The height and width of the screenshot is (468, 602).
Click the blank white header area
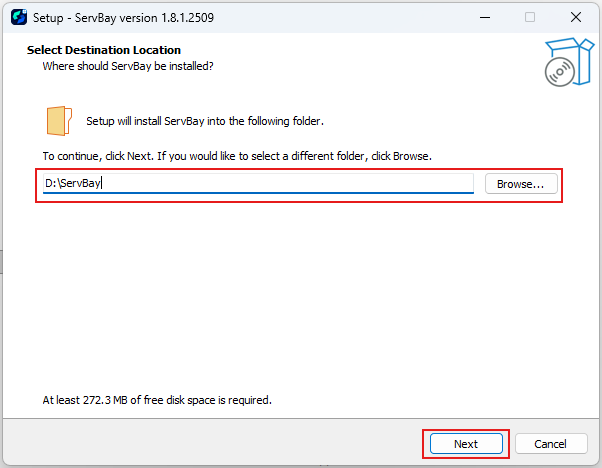(380, 58)
